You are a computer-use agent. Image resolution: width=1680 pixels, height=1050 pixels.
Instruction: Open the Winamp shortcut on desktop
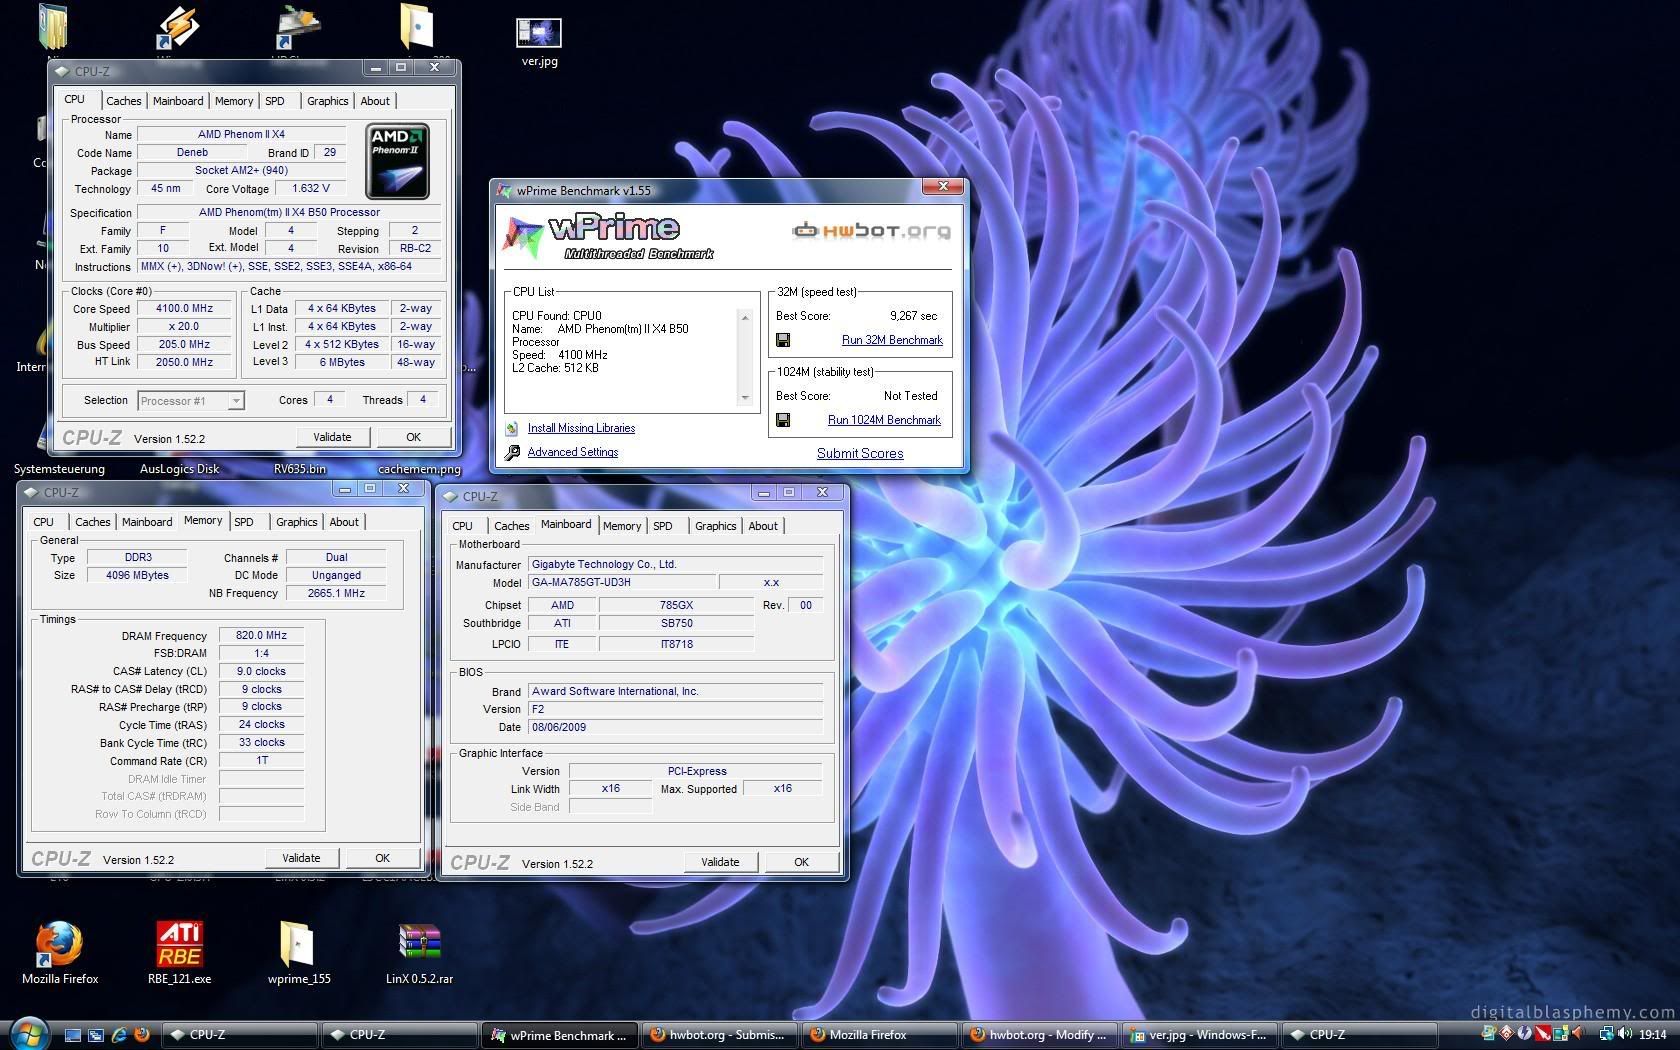(x=180, y=26)
